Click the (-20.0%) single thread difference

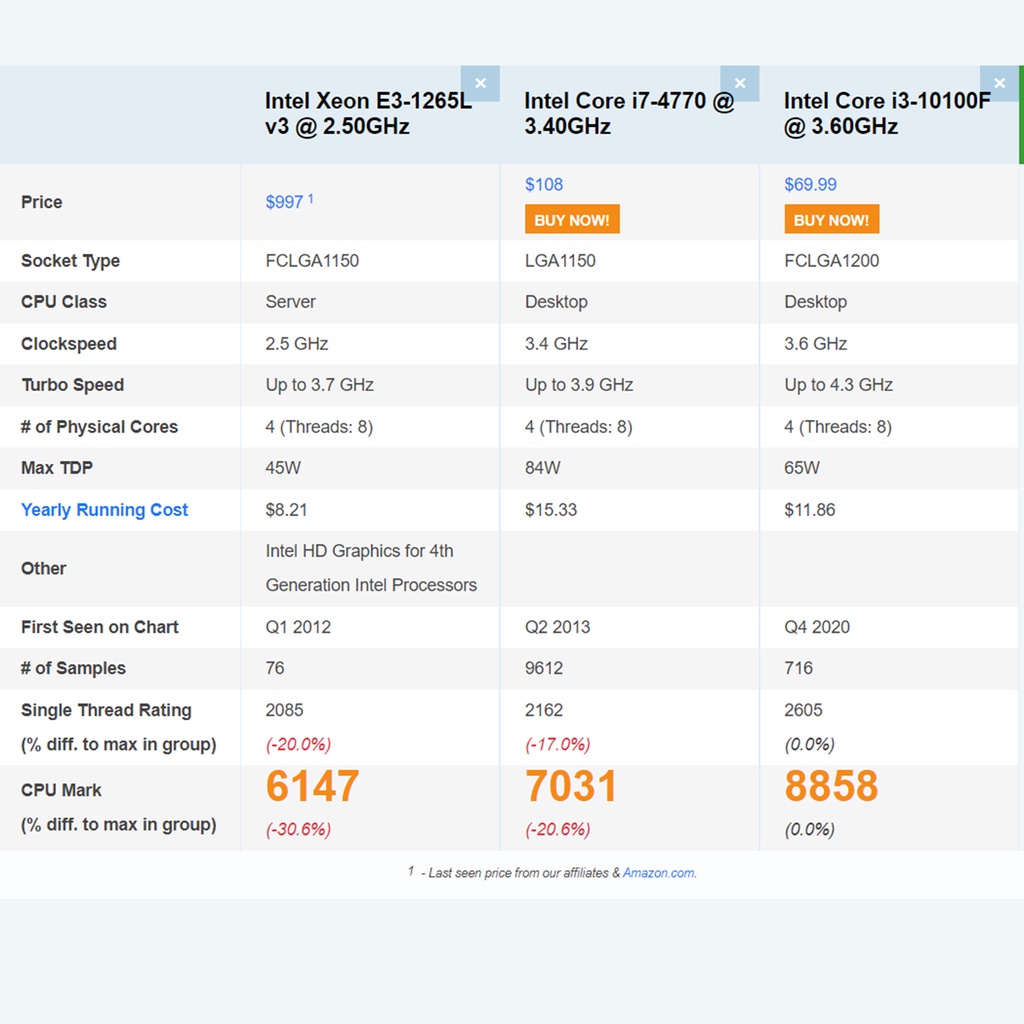click(298, 744)
